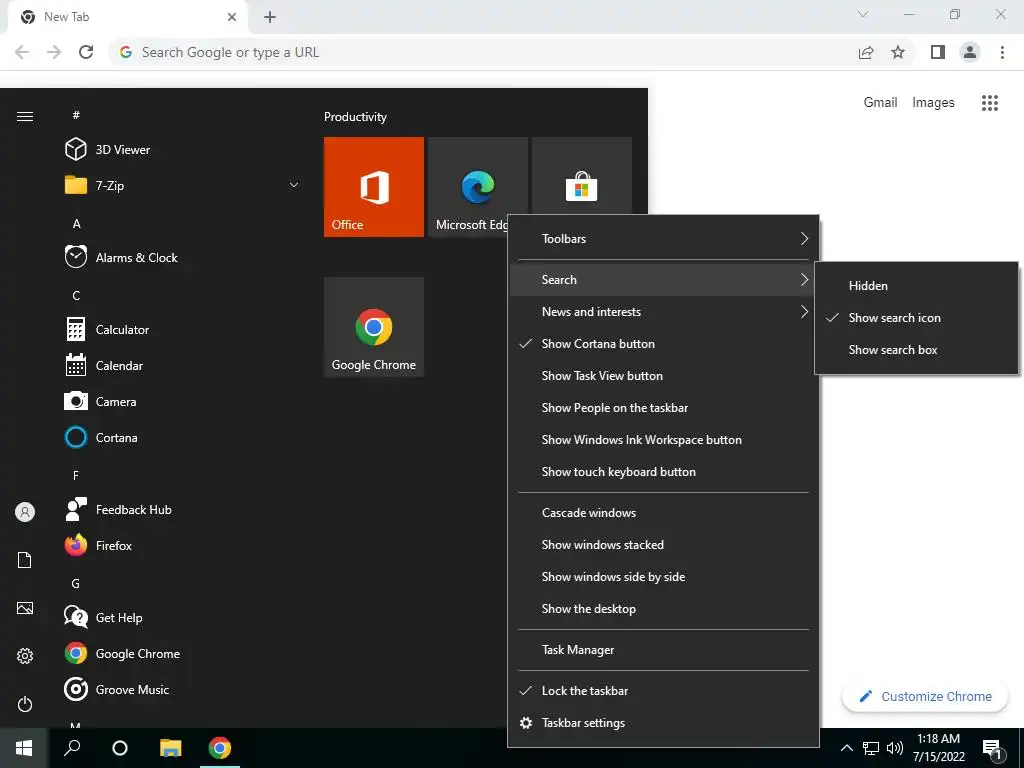
Task: Select Hidden in the Search submenu
Action: [x=916, y=285]
